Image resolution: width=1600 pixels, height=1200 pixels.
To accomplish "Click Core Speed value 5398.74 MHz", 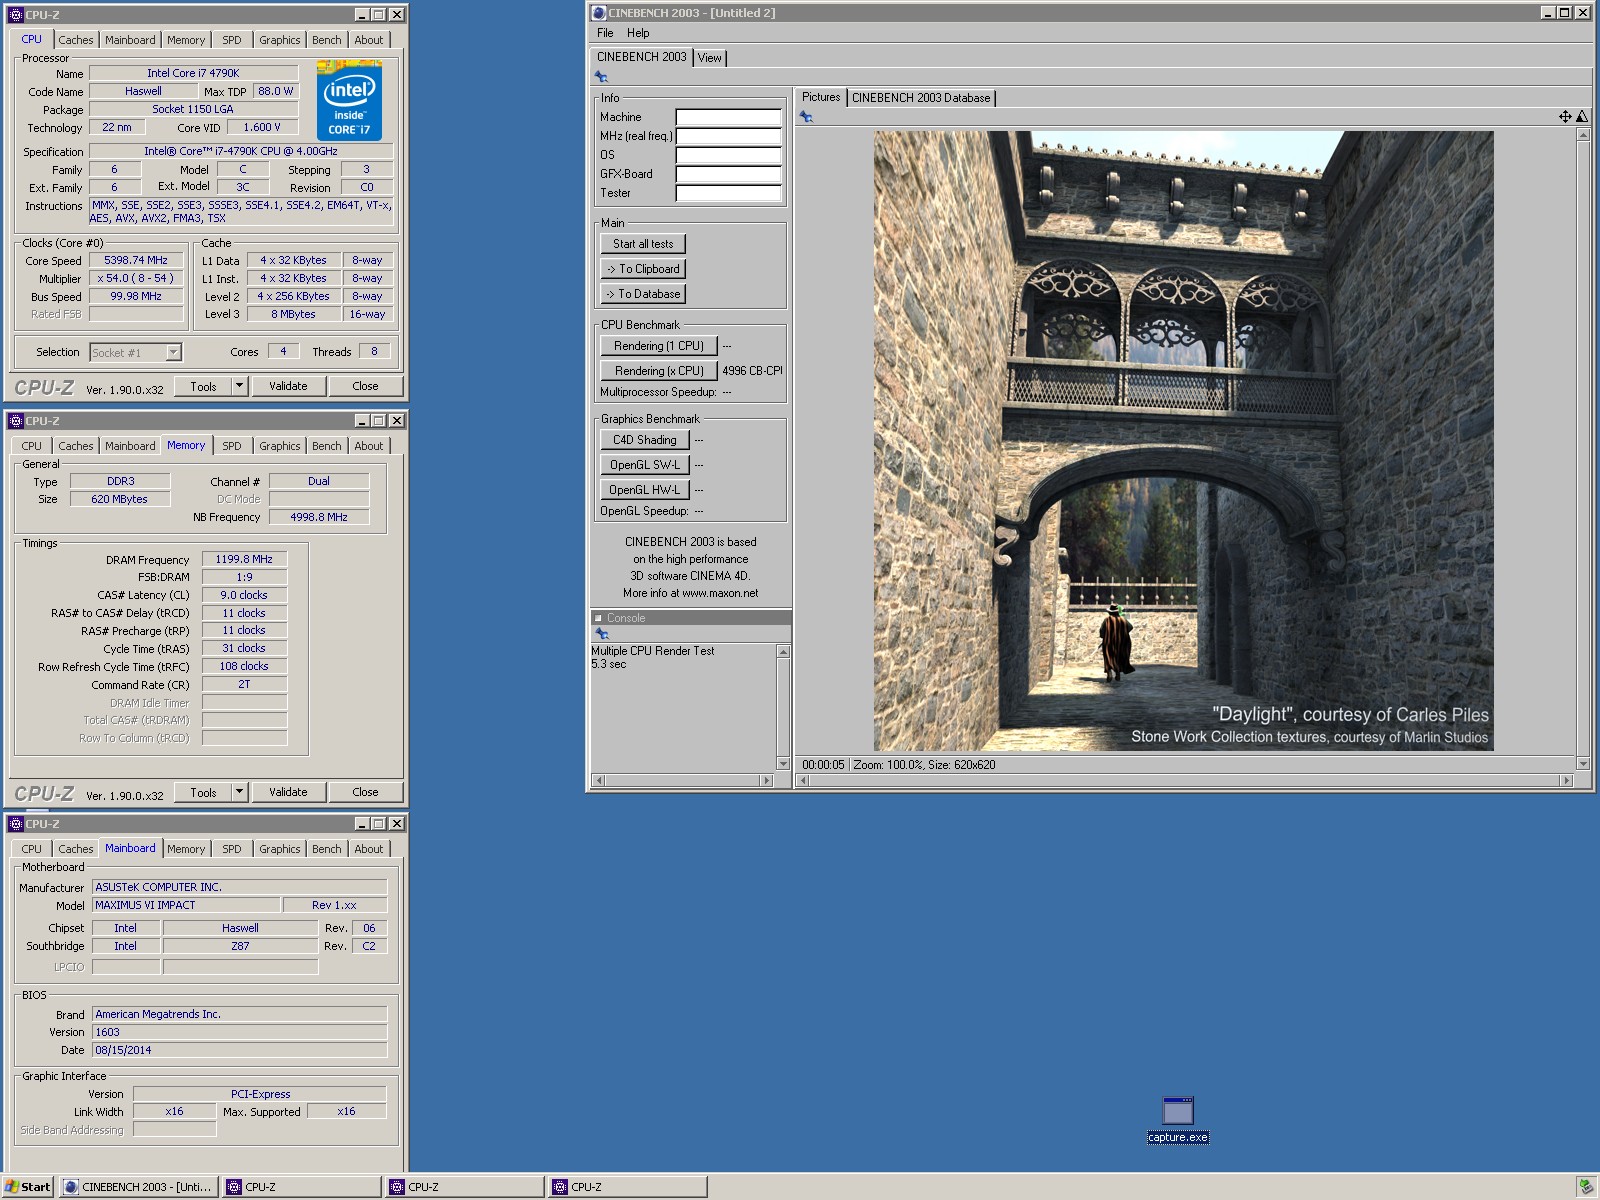I will coord(136,260).
